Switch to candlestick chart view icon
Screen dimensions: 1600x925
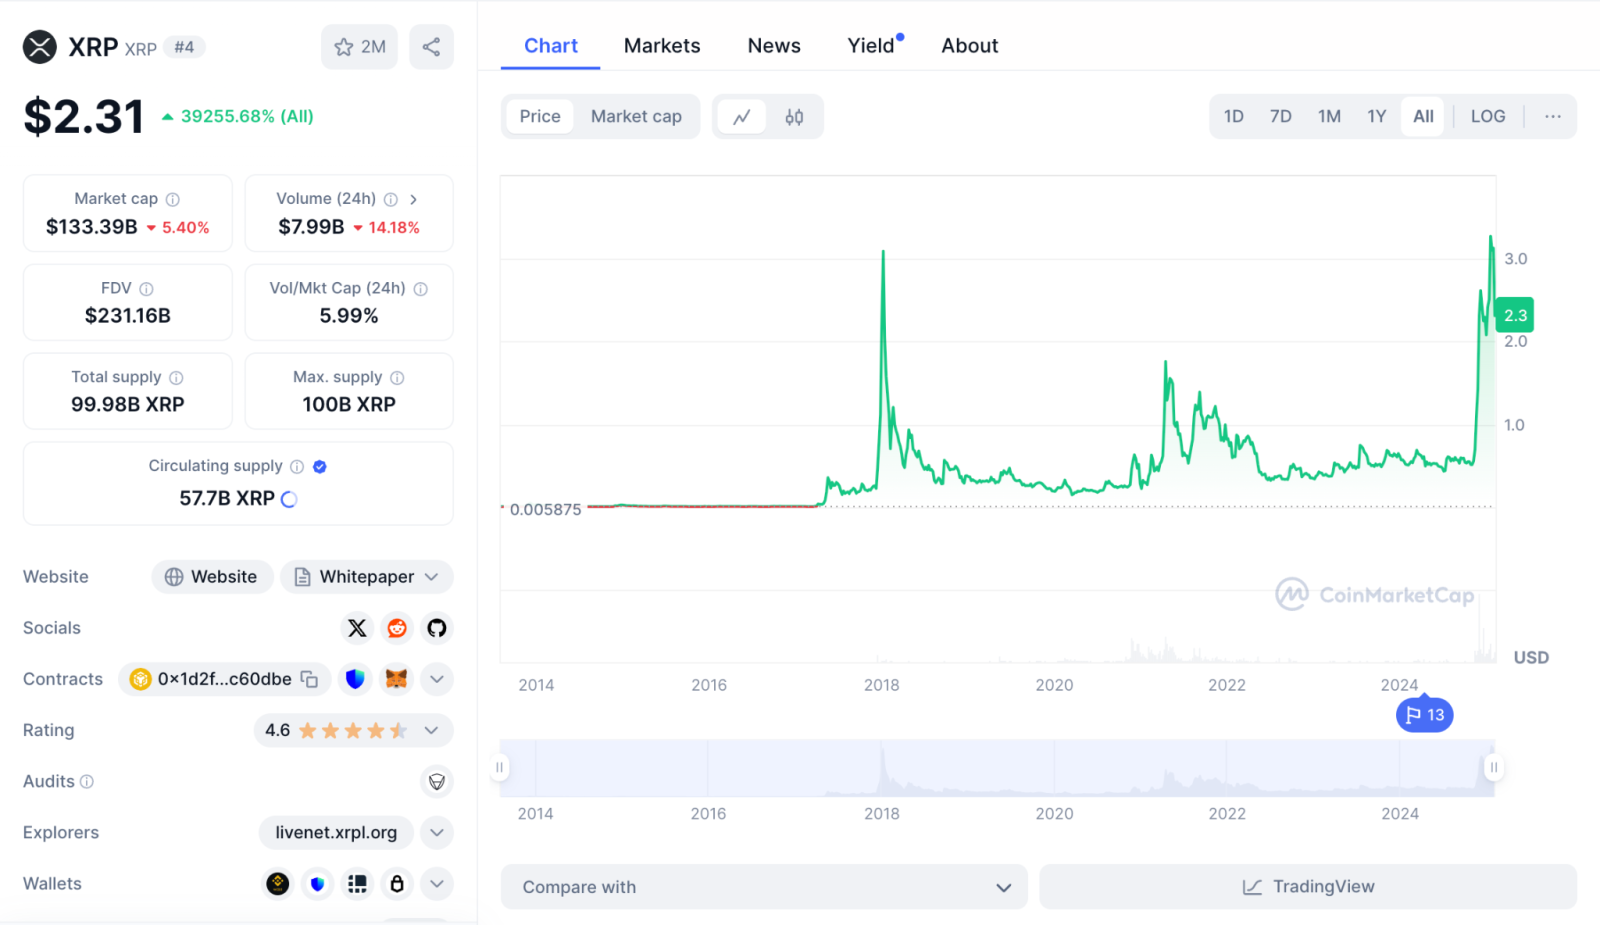pyautogui.click(x=794, y=117)
